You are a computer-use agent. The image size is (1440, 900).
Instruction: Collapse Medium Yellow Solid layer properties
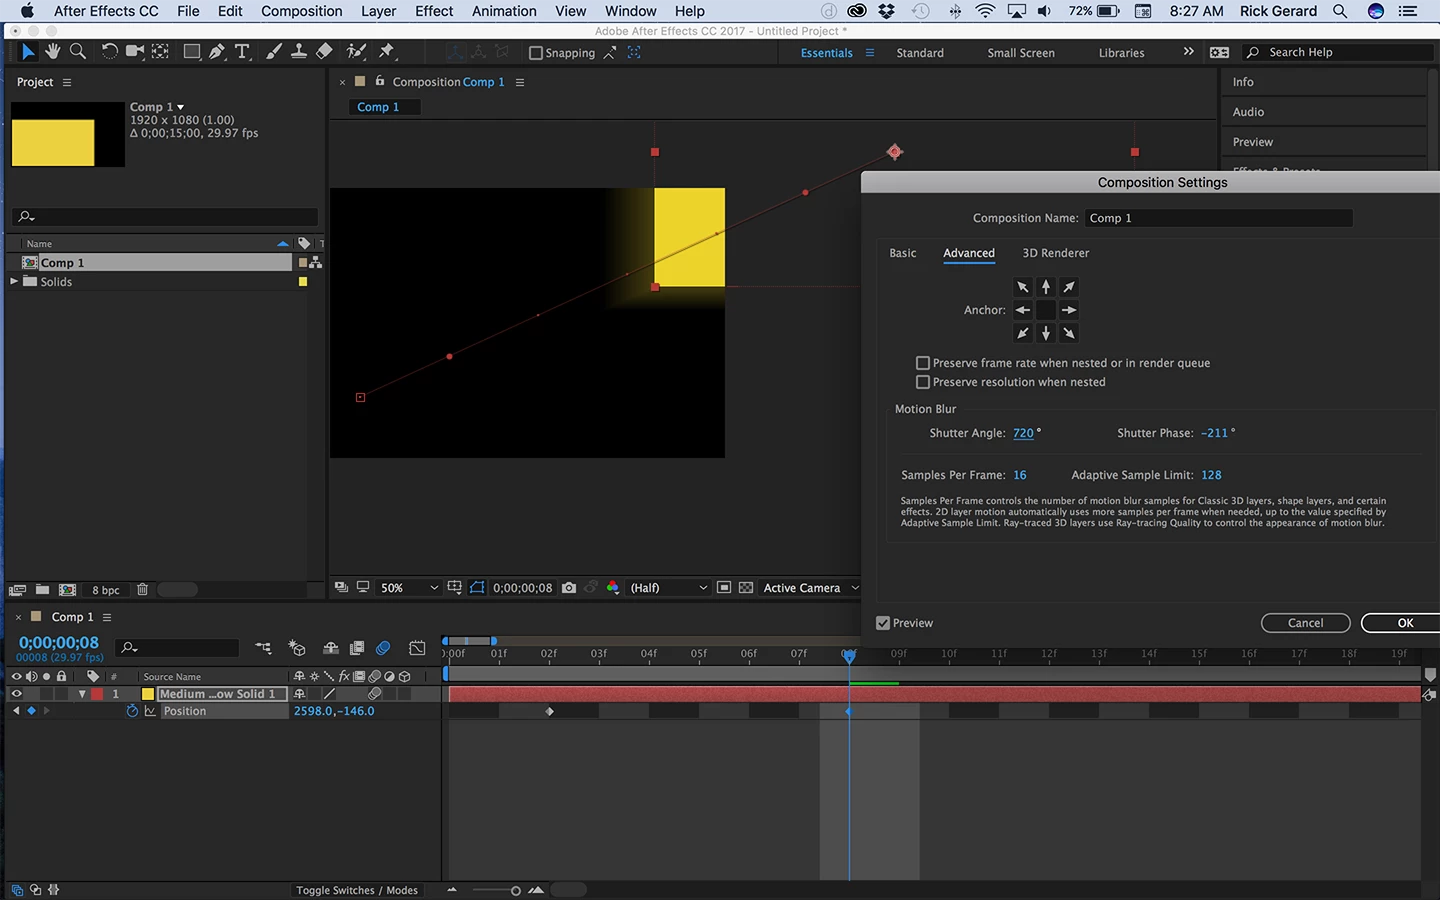82,694
